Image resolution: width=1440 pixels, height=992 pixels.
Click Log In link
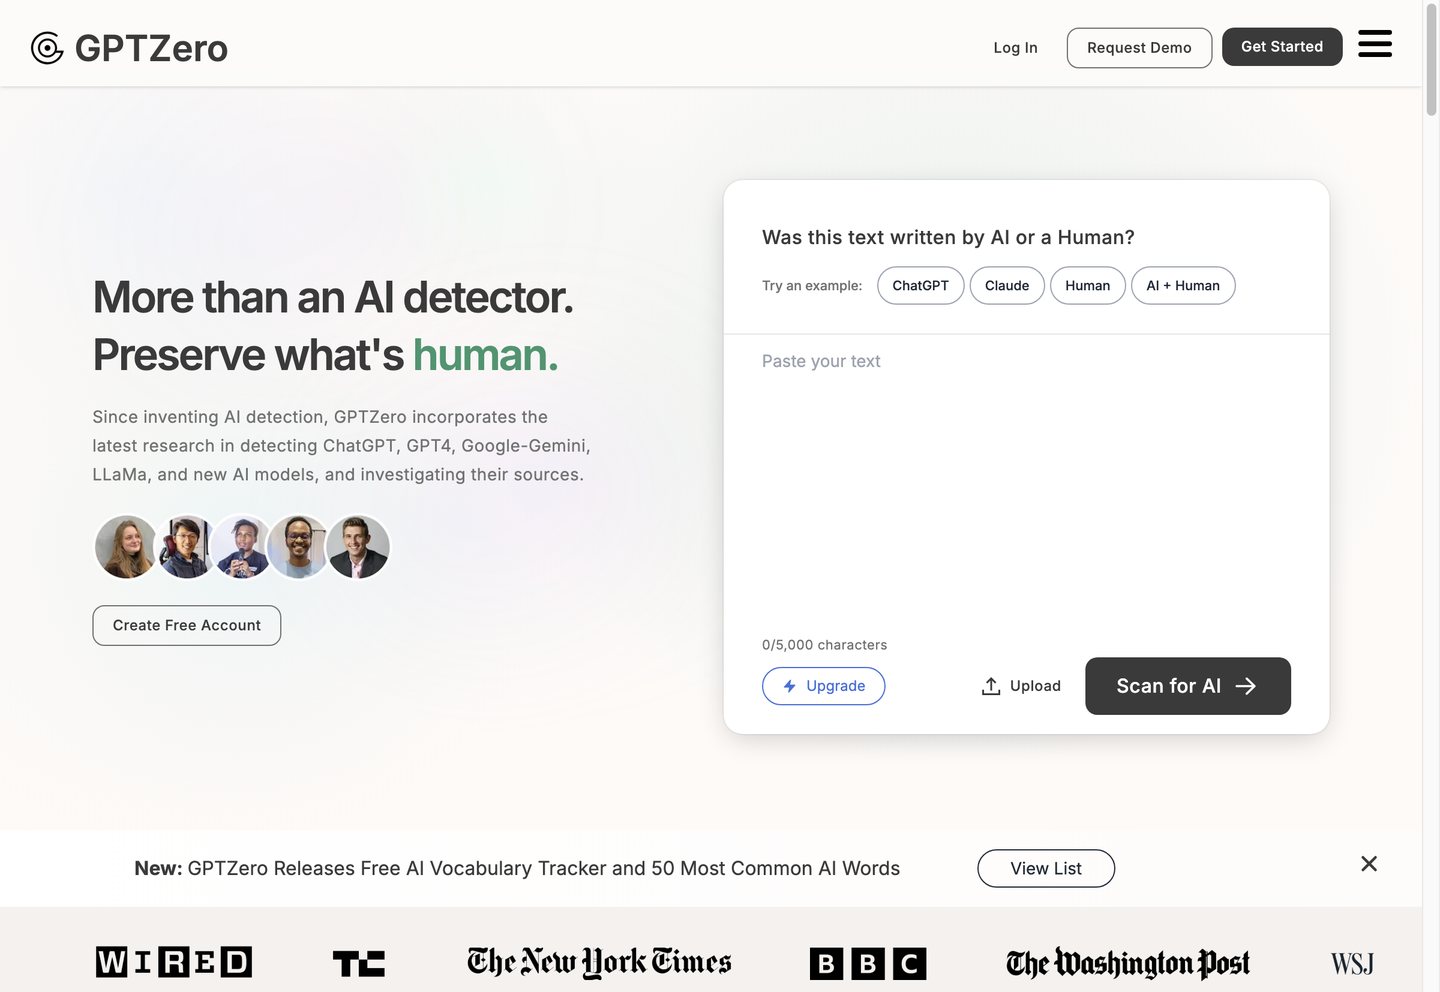1015,48
